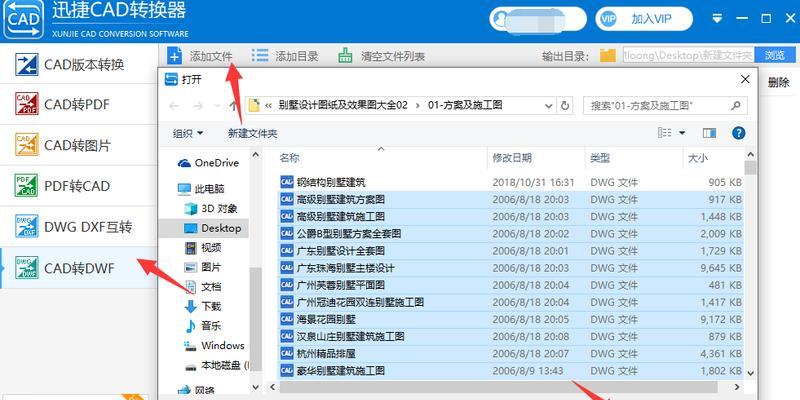Select the file 广东珠海别墅主楼设计
This screenshot has width=800, height=400.
point(510,268)
